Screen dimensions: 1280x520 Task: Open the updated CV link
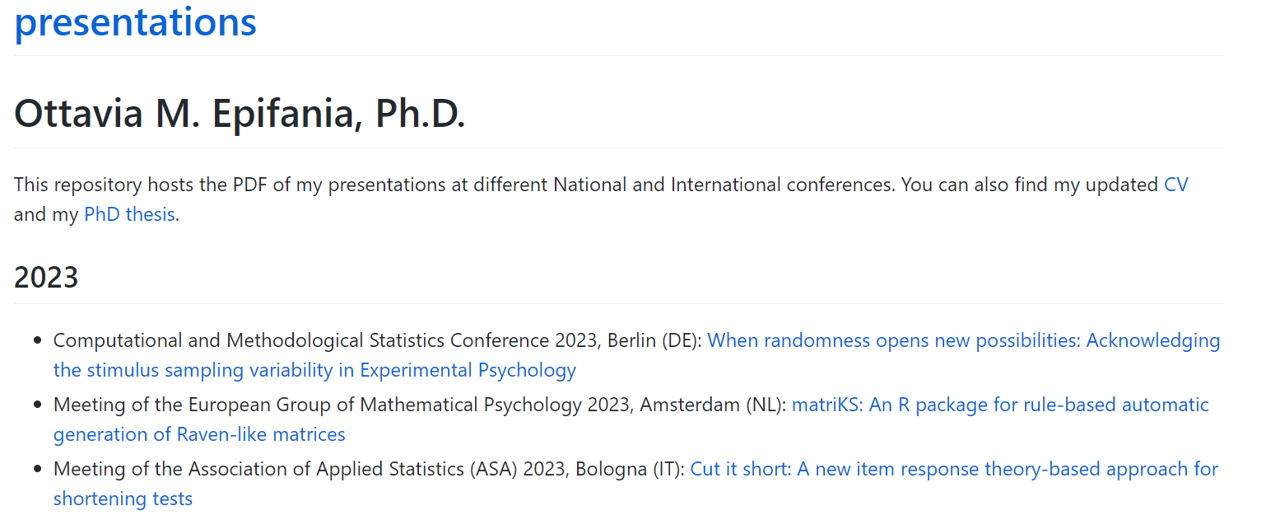click(1176, 185)
